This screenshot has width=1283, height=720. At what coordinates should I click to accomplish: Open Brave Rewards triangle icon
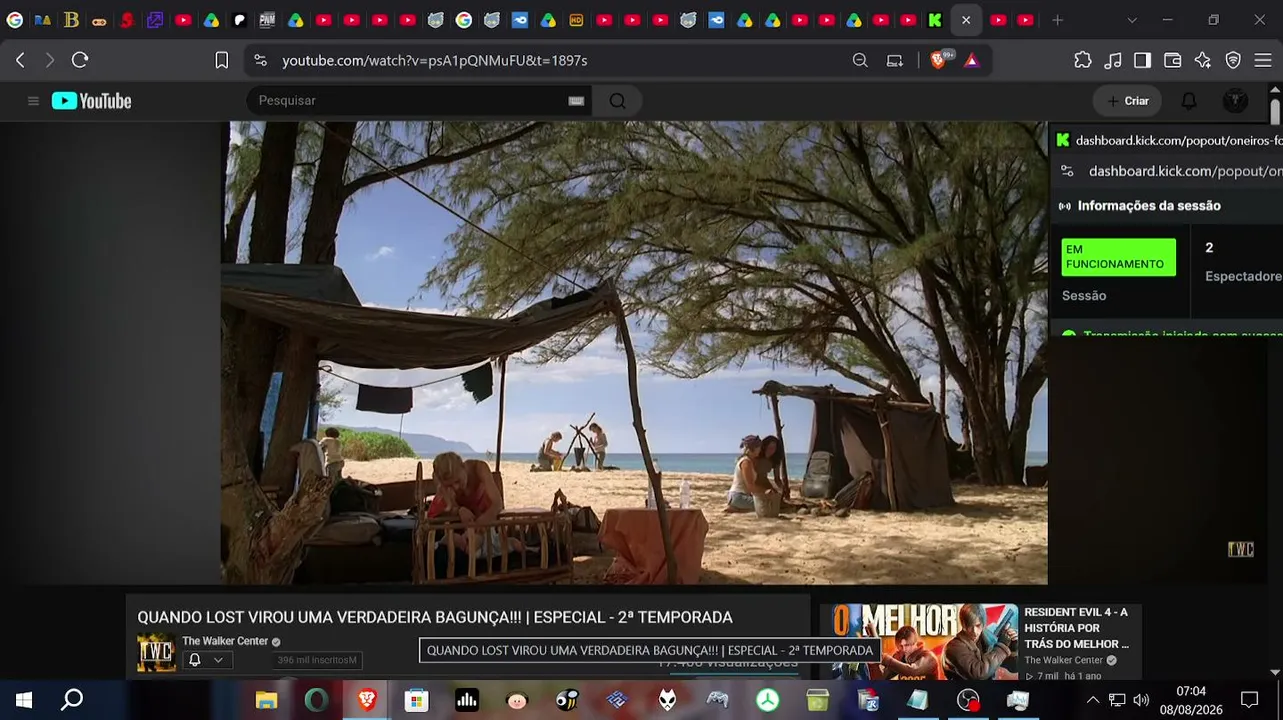tap(971, 60)
